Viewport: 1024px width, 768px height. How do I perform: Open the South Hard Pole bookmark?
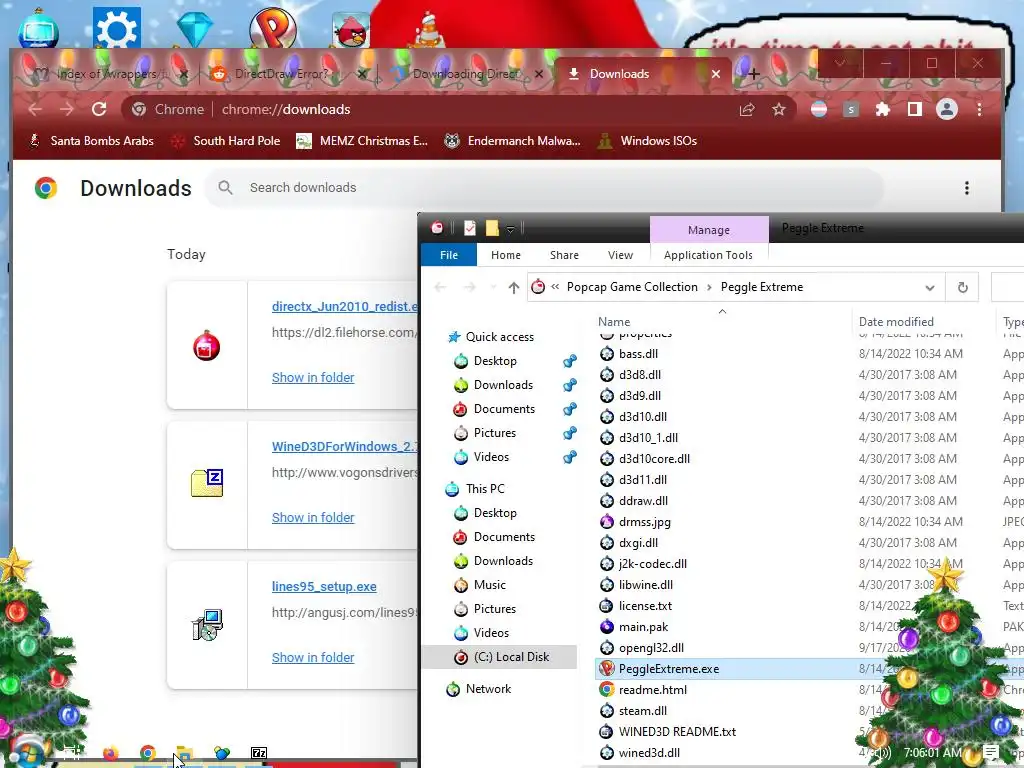[x=226, y=141]
